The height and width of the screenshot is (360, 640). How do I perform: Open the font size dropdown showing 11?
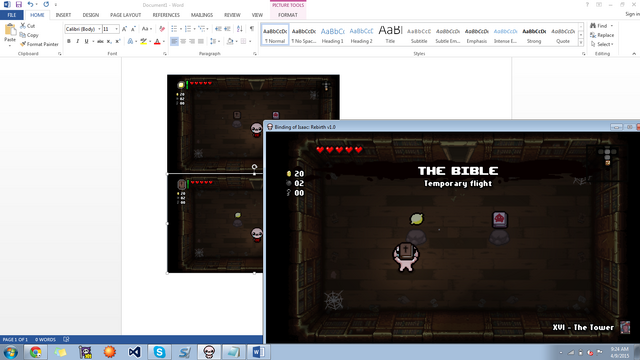coord(117,29)
